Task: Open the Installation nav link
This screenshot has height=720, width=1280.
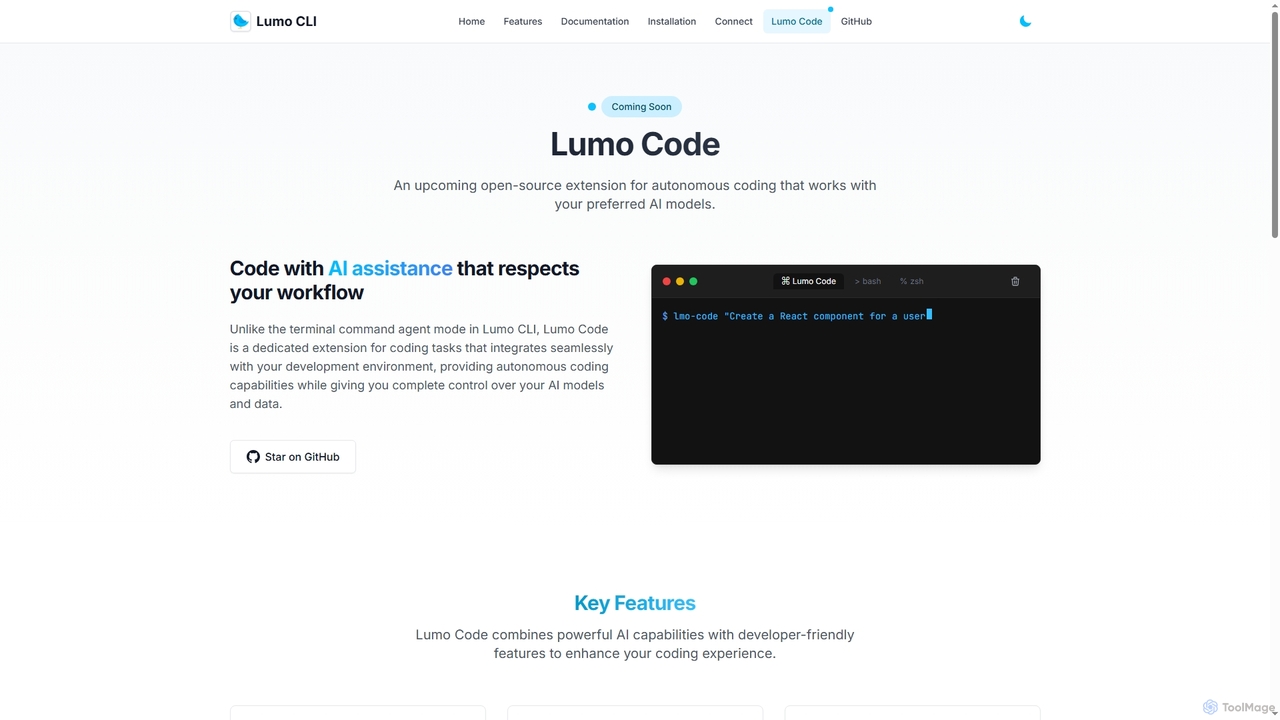Action: point(672,21)
